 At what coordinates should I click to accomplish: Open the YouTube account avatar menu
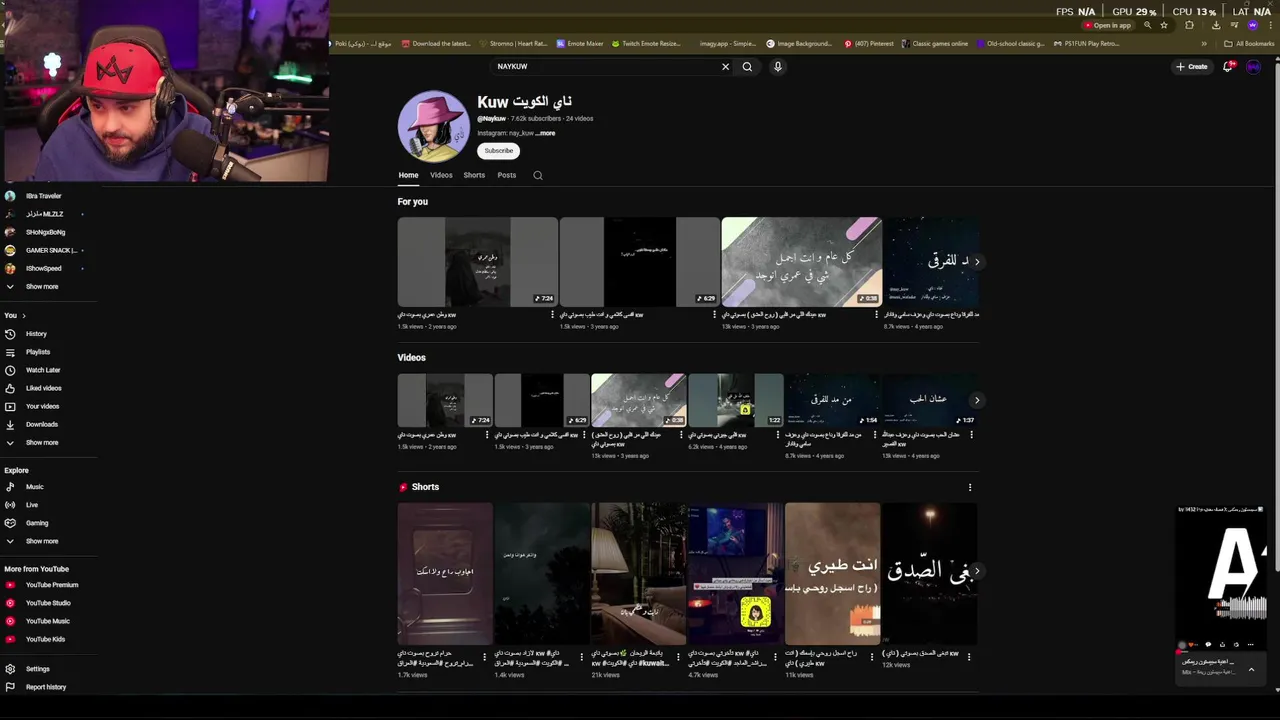pyautogui.click(x=1253, y=67)
